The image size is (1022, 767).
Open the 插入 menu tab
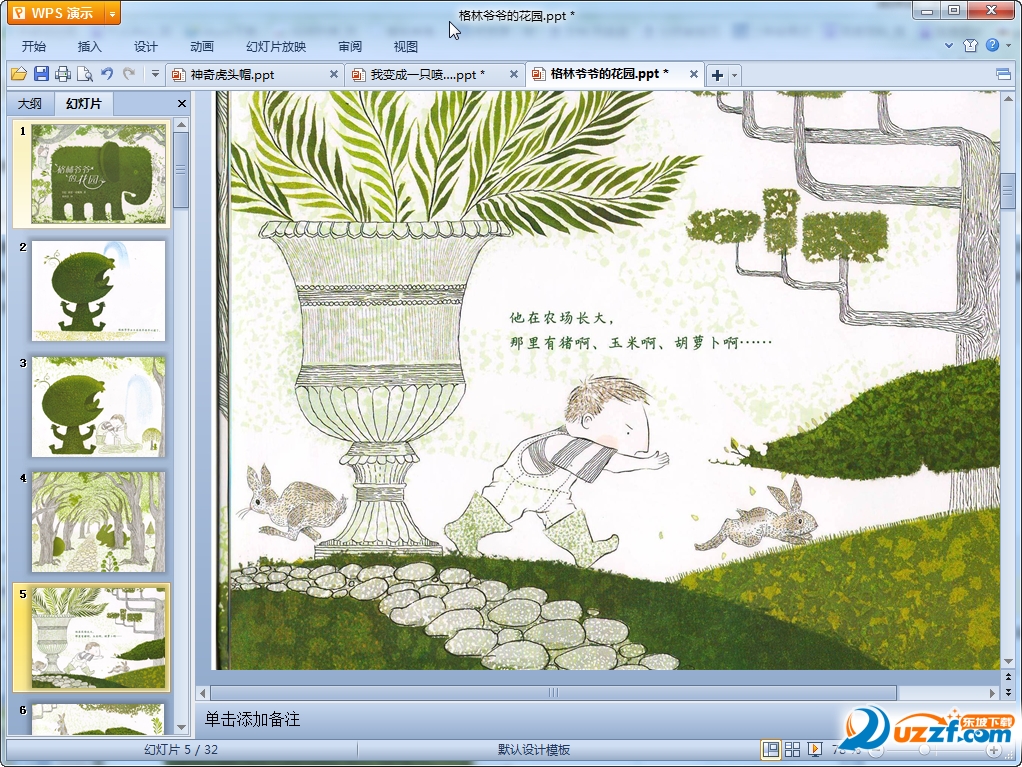coord(89,46)
